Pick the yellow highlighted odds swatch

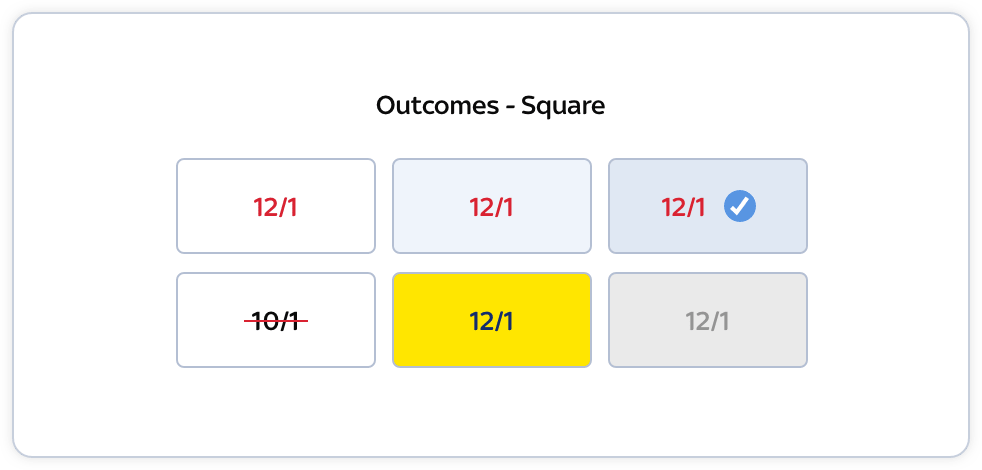[x=491, y=320]
